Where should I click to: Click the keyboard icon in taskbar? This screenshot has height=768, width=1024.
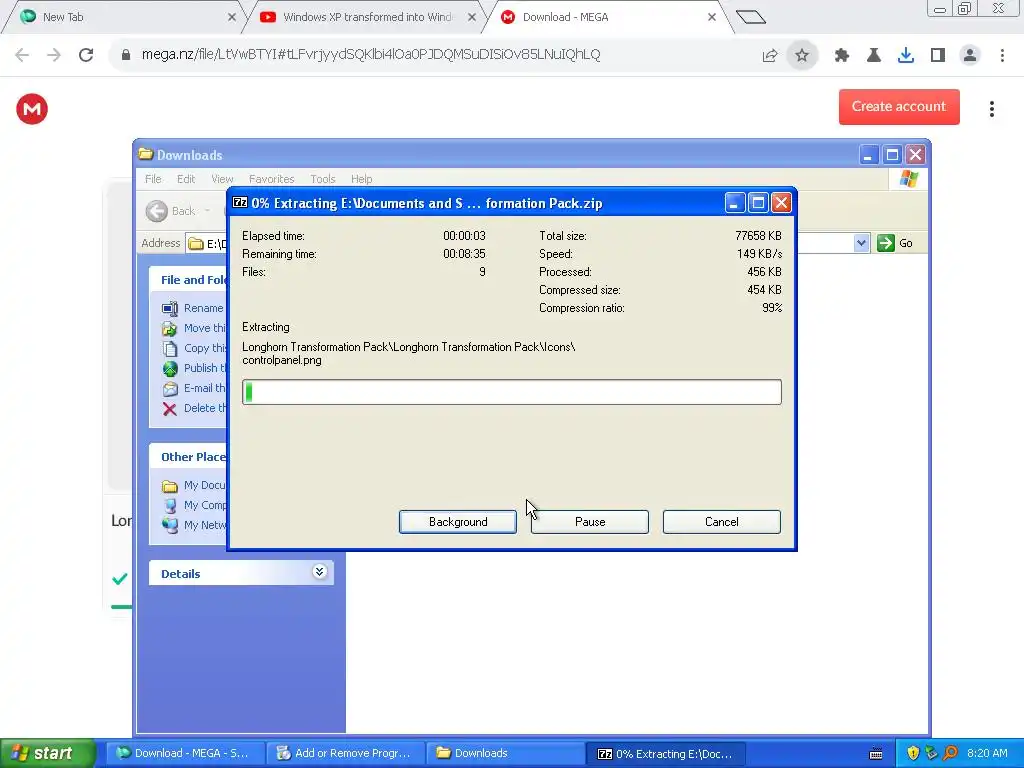tap(876, 754)
